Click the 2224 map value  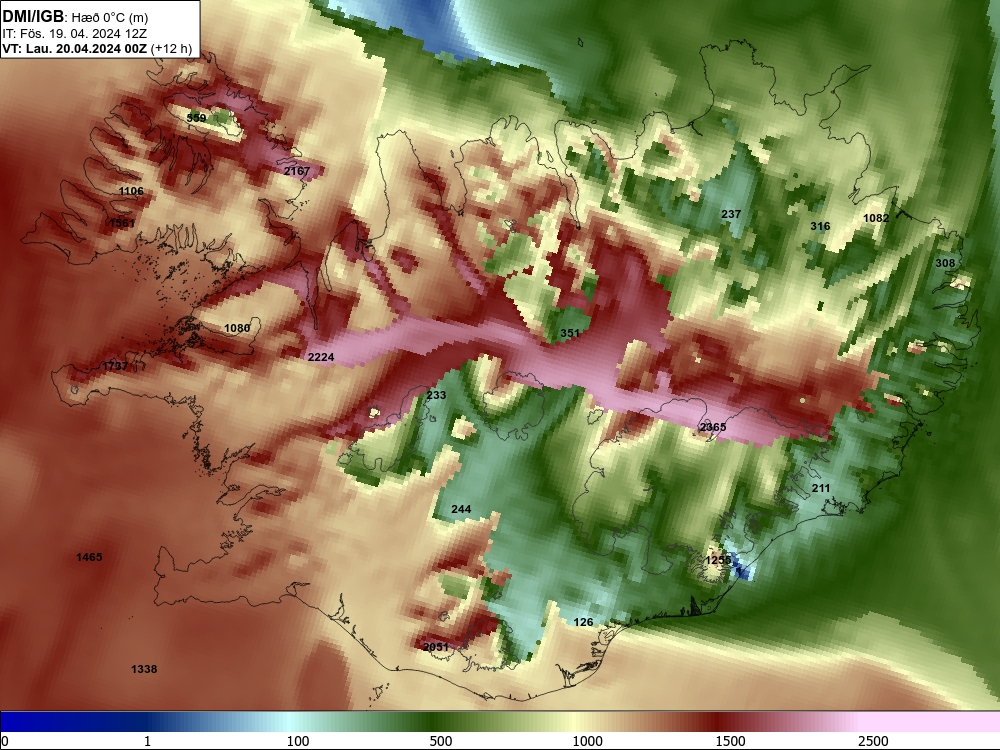click(321, 357)
